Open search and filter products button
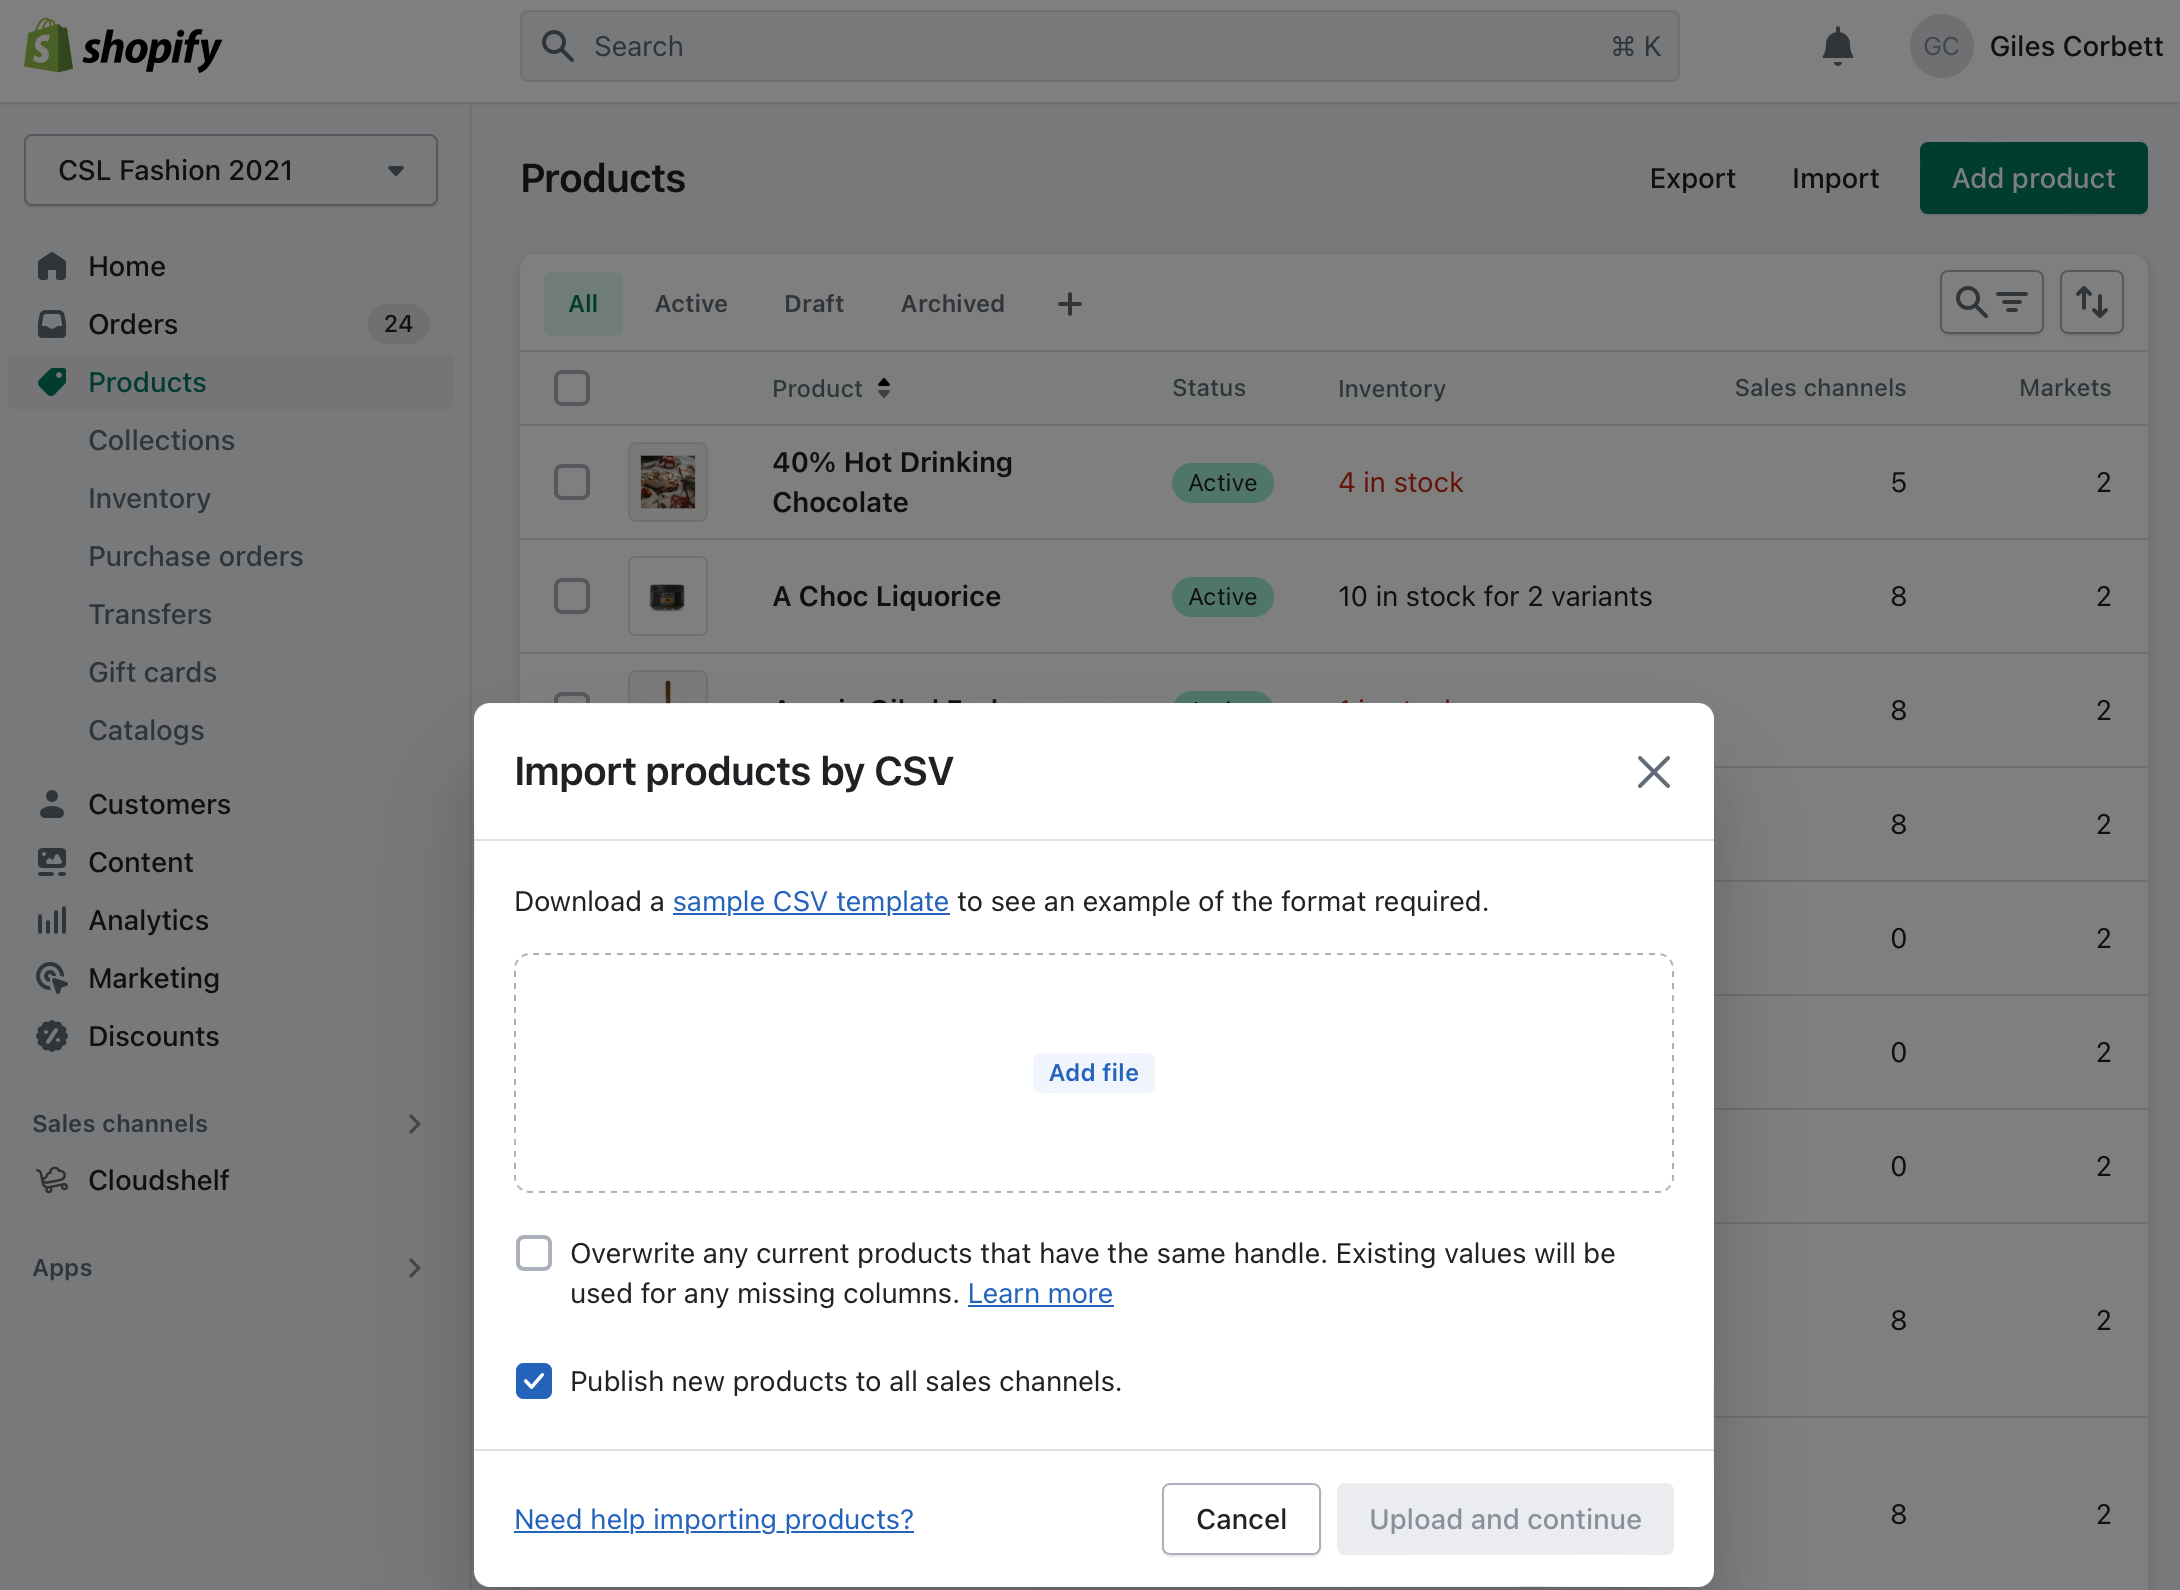Screen dimensions: 2180x1590 1991,302
